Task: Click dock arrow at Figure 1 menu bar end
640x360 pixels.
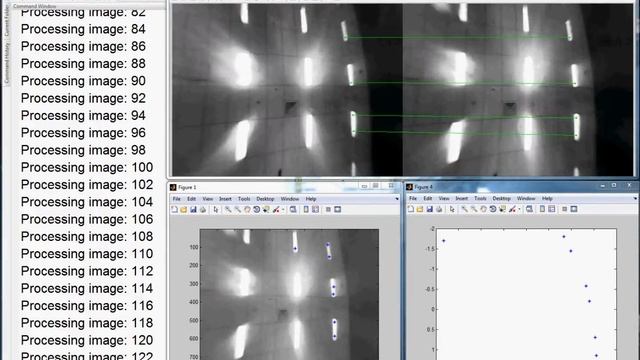Action: pyautogui.click(x=397, y=199)
